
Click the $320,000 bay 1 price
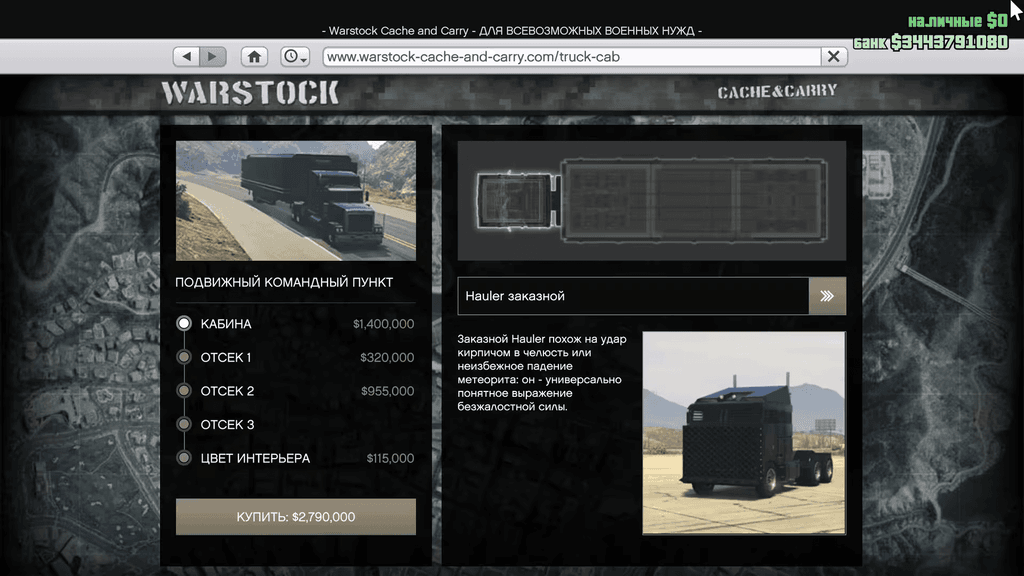click(x=387, y=357)
